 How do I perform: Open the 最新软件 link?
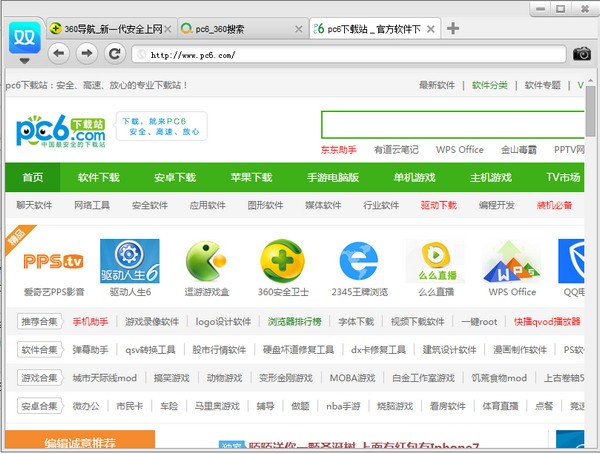(437, 85)
